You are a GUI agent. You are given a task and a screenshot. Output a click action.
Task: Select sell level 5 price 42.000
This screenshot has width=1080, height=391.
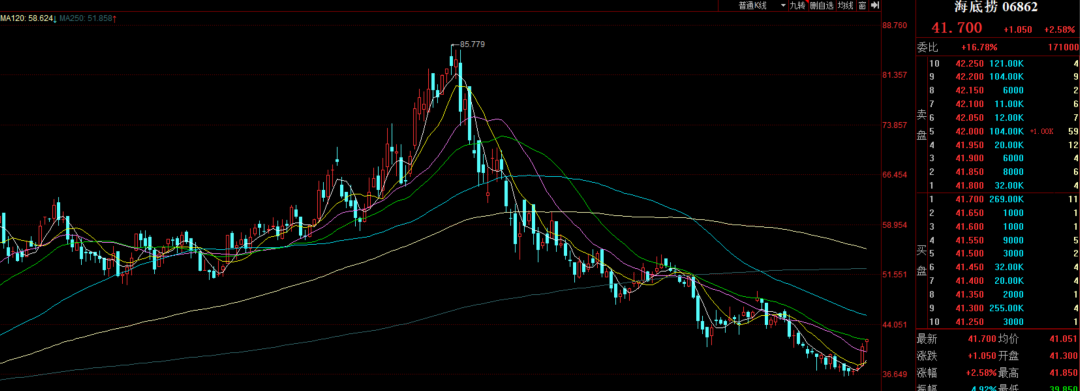[x=969, y=131]
